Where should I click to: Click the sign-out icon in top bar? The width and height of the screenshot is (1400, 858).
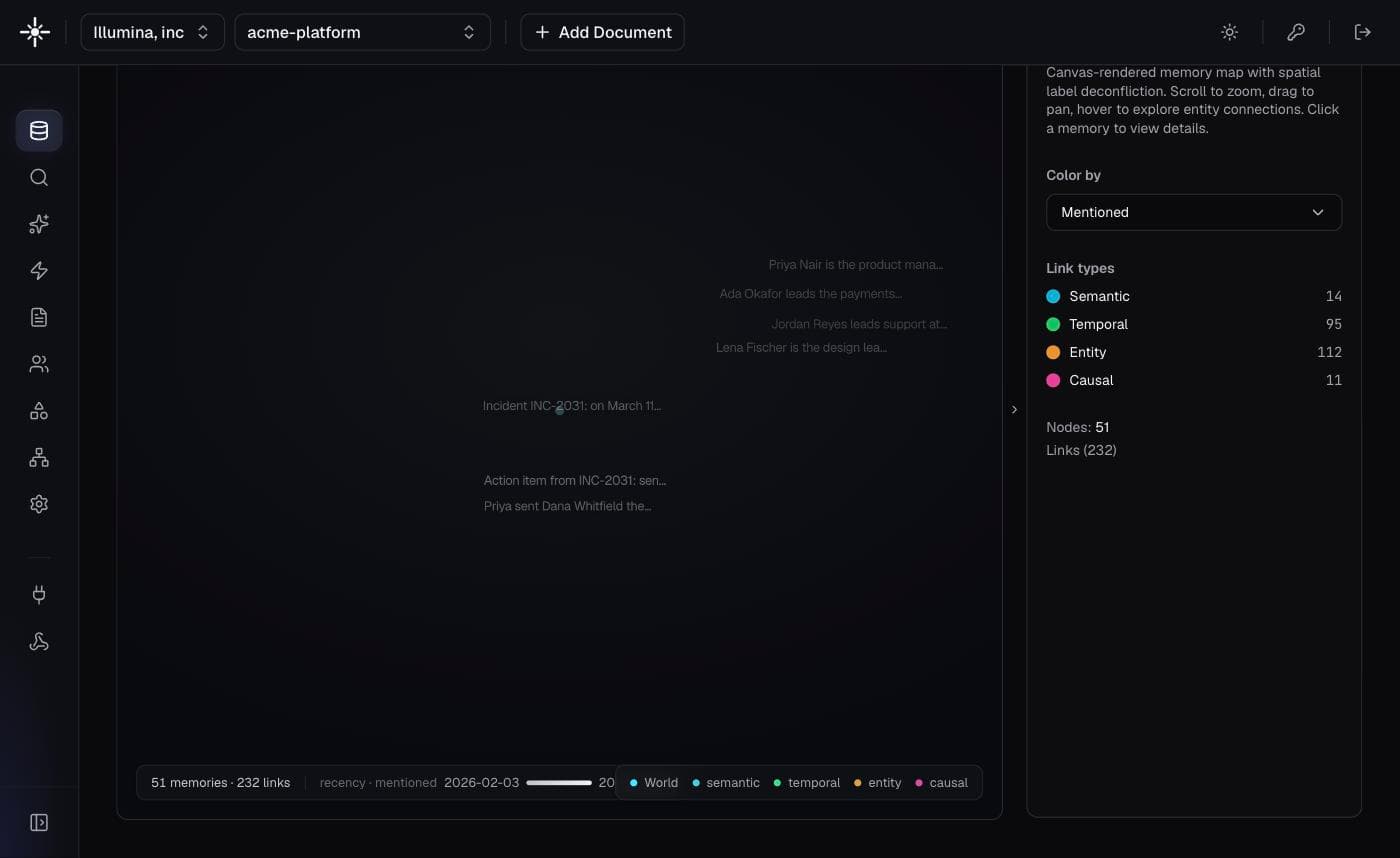1362,32
